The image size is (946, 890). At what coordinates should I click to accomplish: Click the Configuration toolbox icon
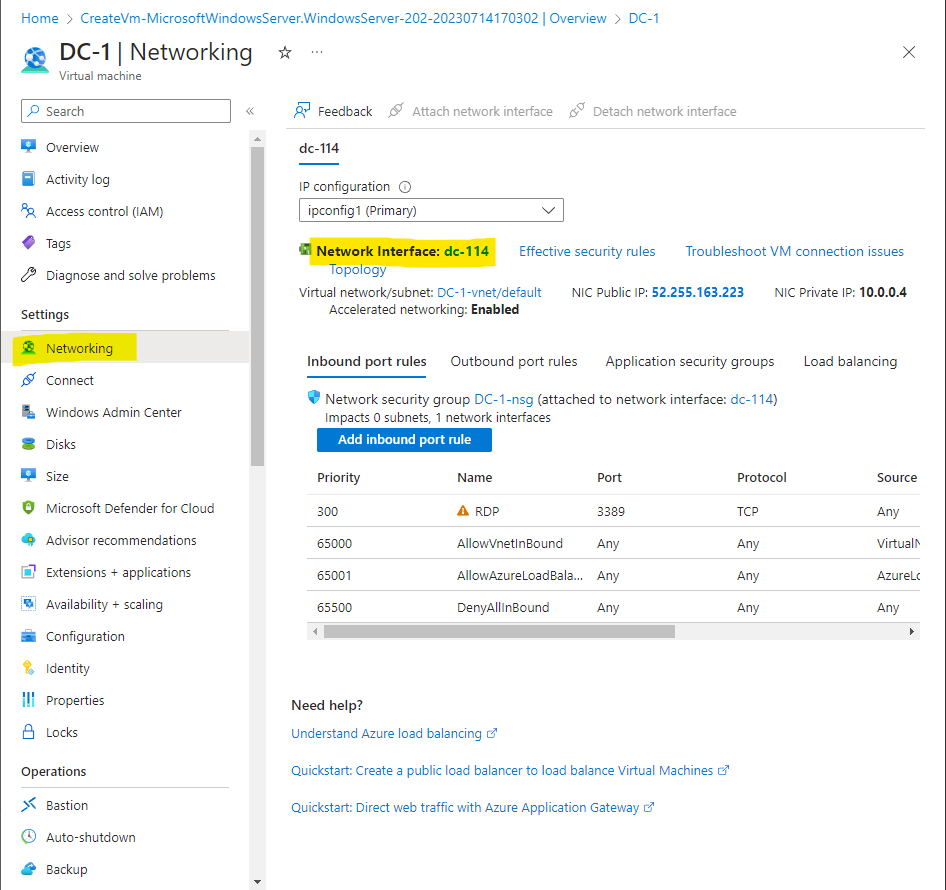[28, 635]
